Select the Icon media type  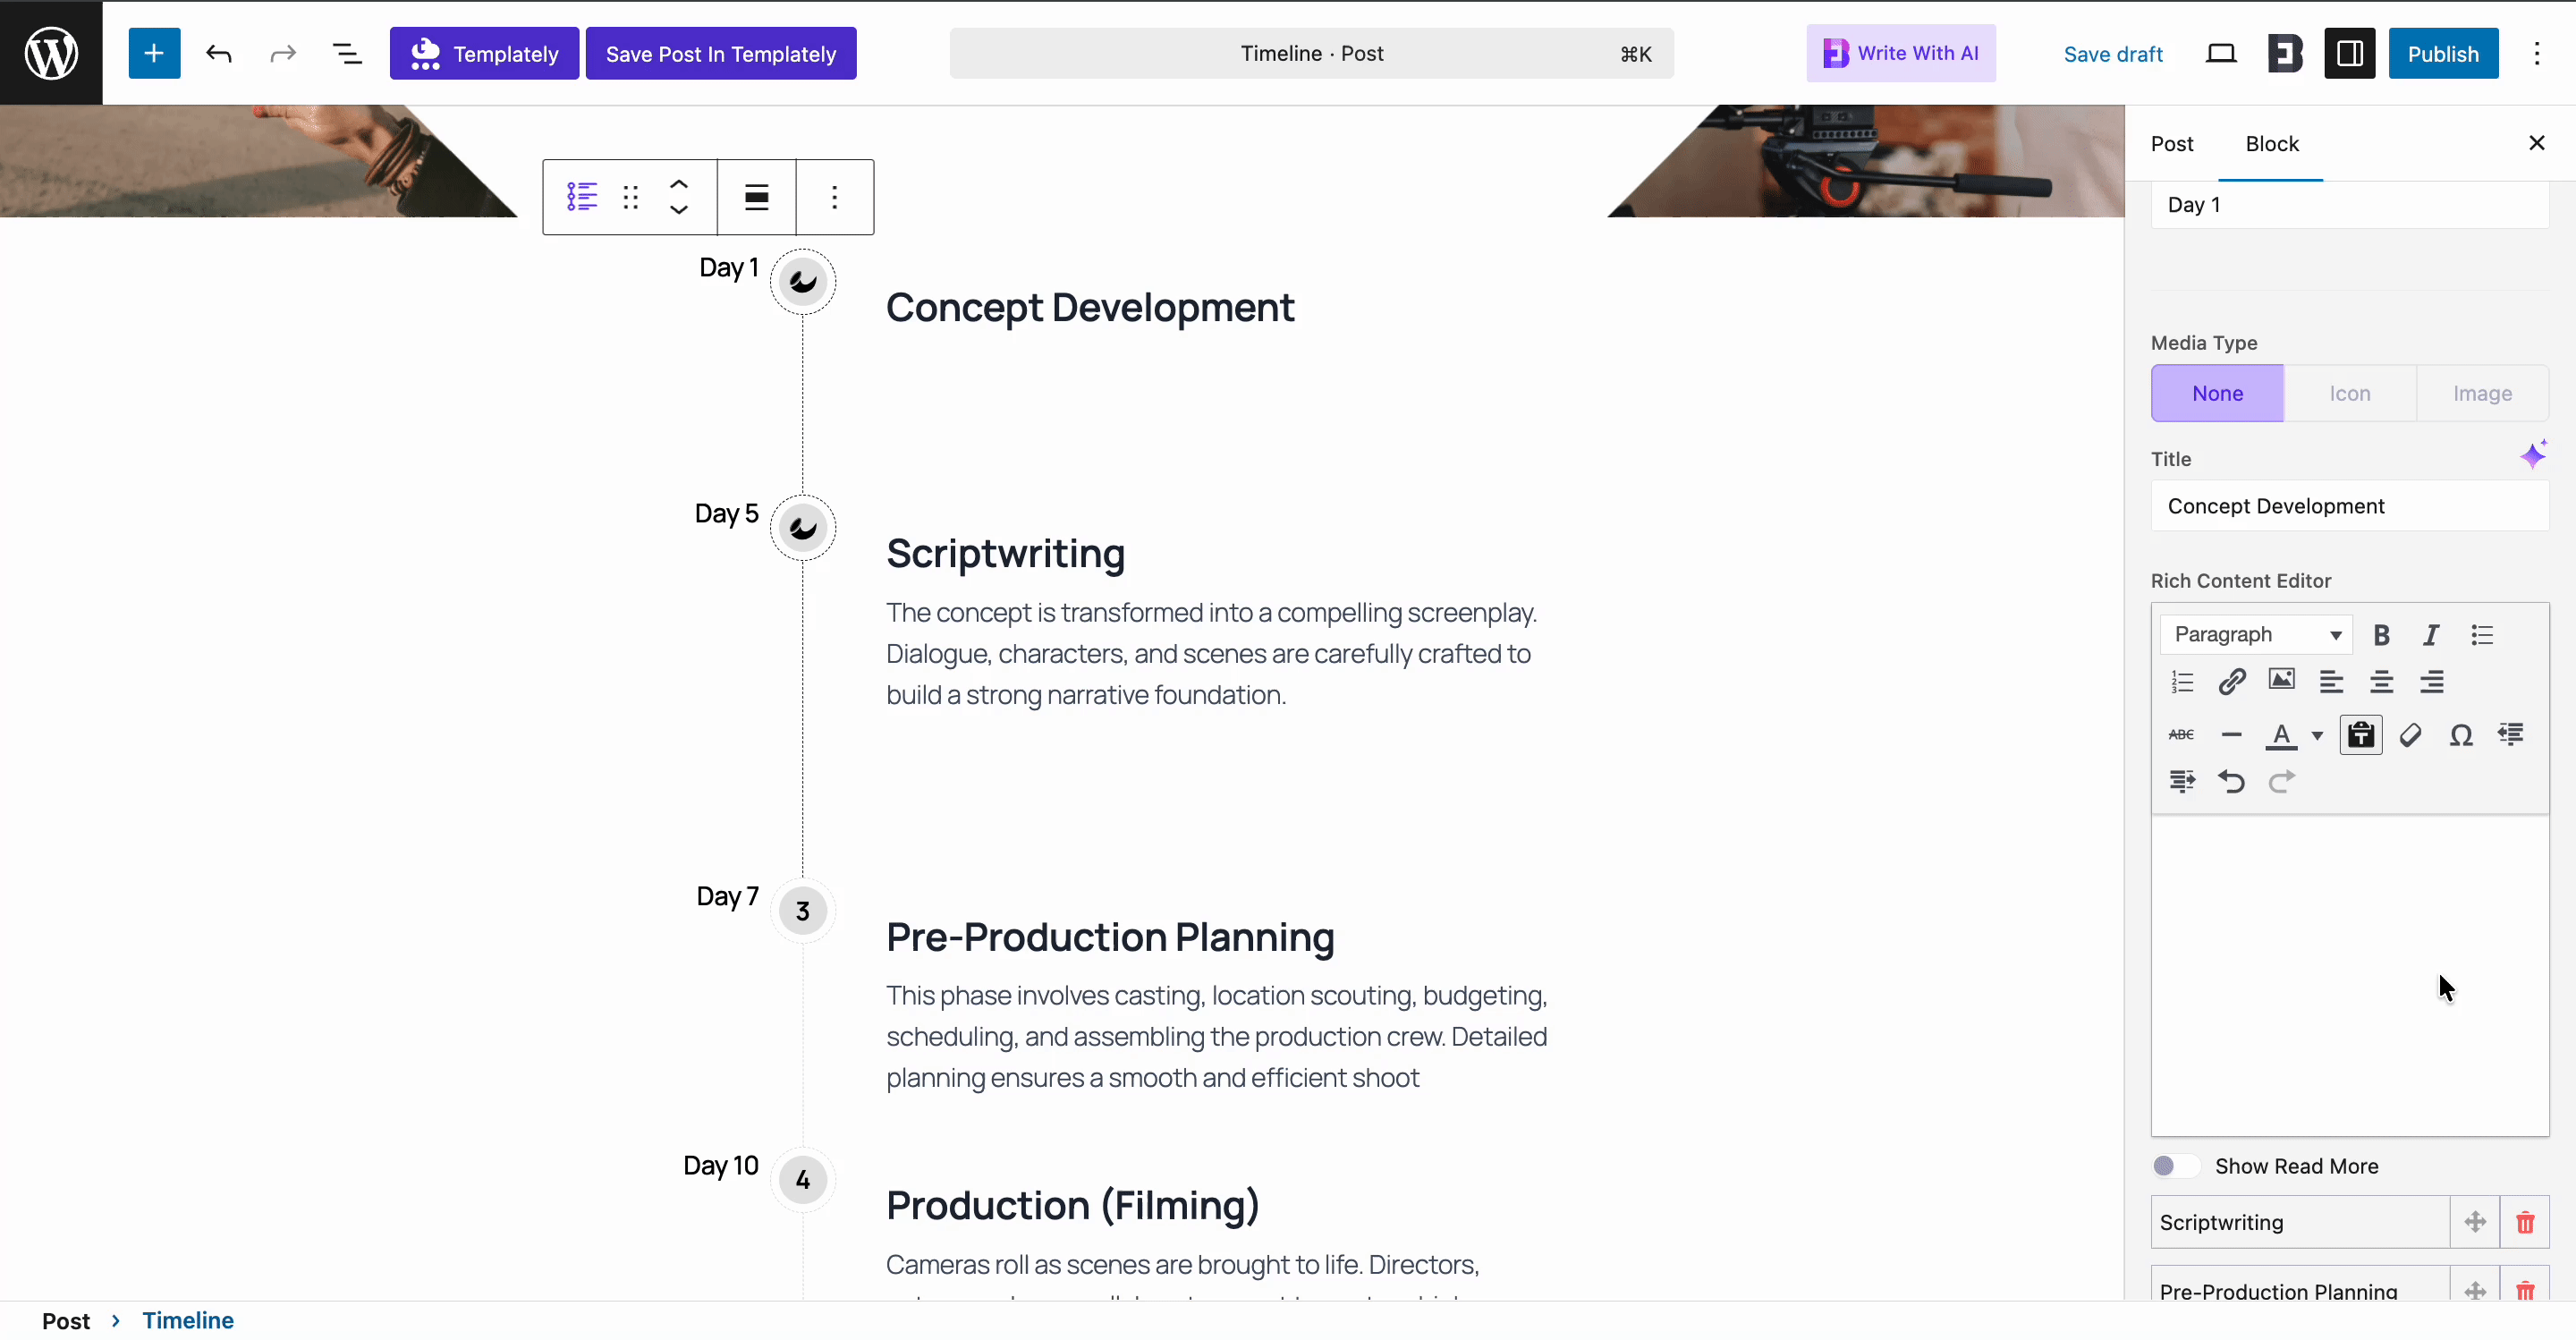[x=2350, y=393]
